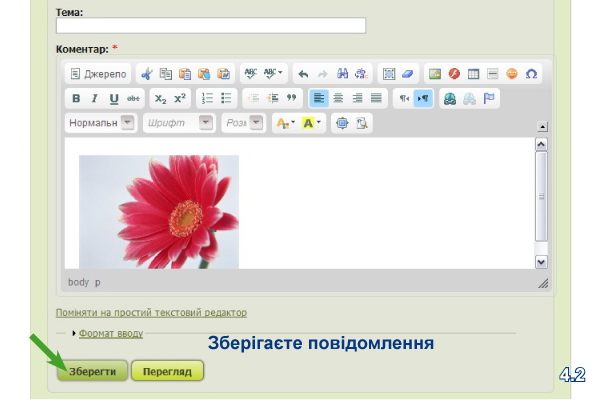600x400 pixels.
Task: Insert an image using the image icon
Action: pos(435,74)
